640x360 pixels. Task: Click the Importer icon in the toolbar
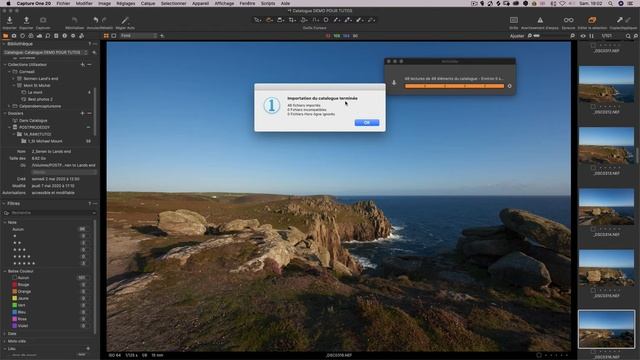(10, 20)
